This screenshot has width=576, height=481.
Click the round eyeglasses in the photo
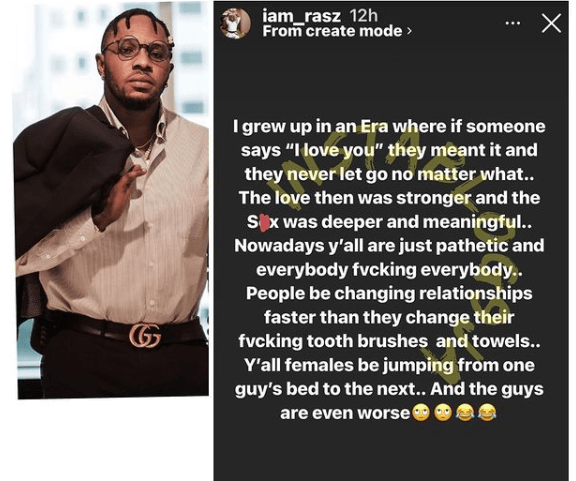click(x=136, y=48)
